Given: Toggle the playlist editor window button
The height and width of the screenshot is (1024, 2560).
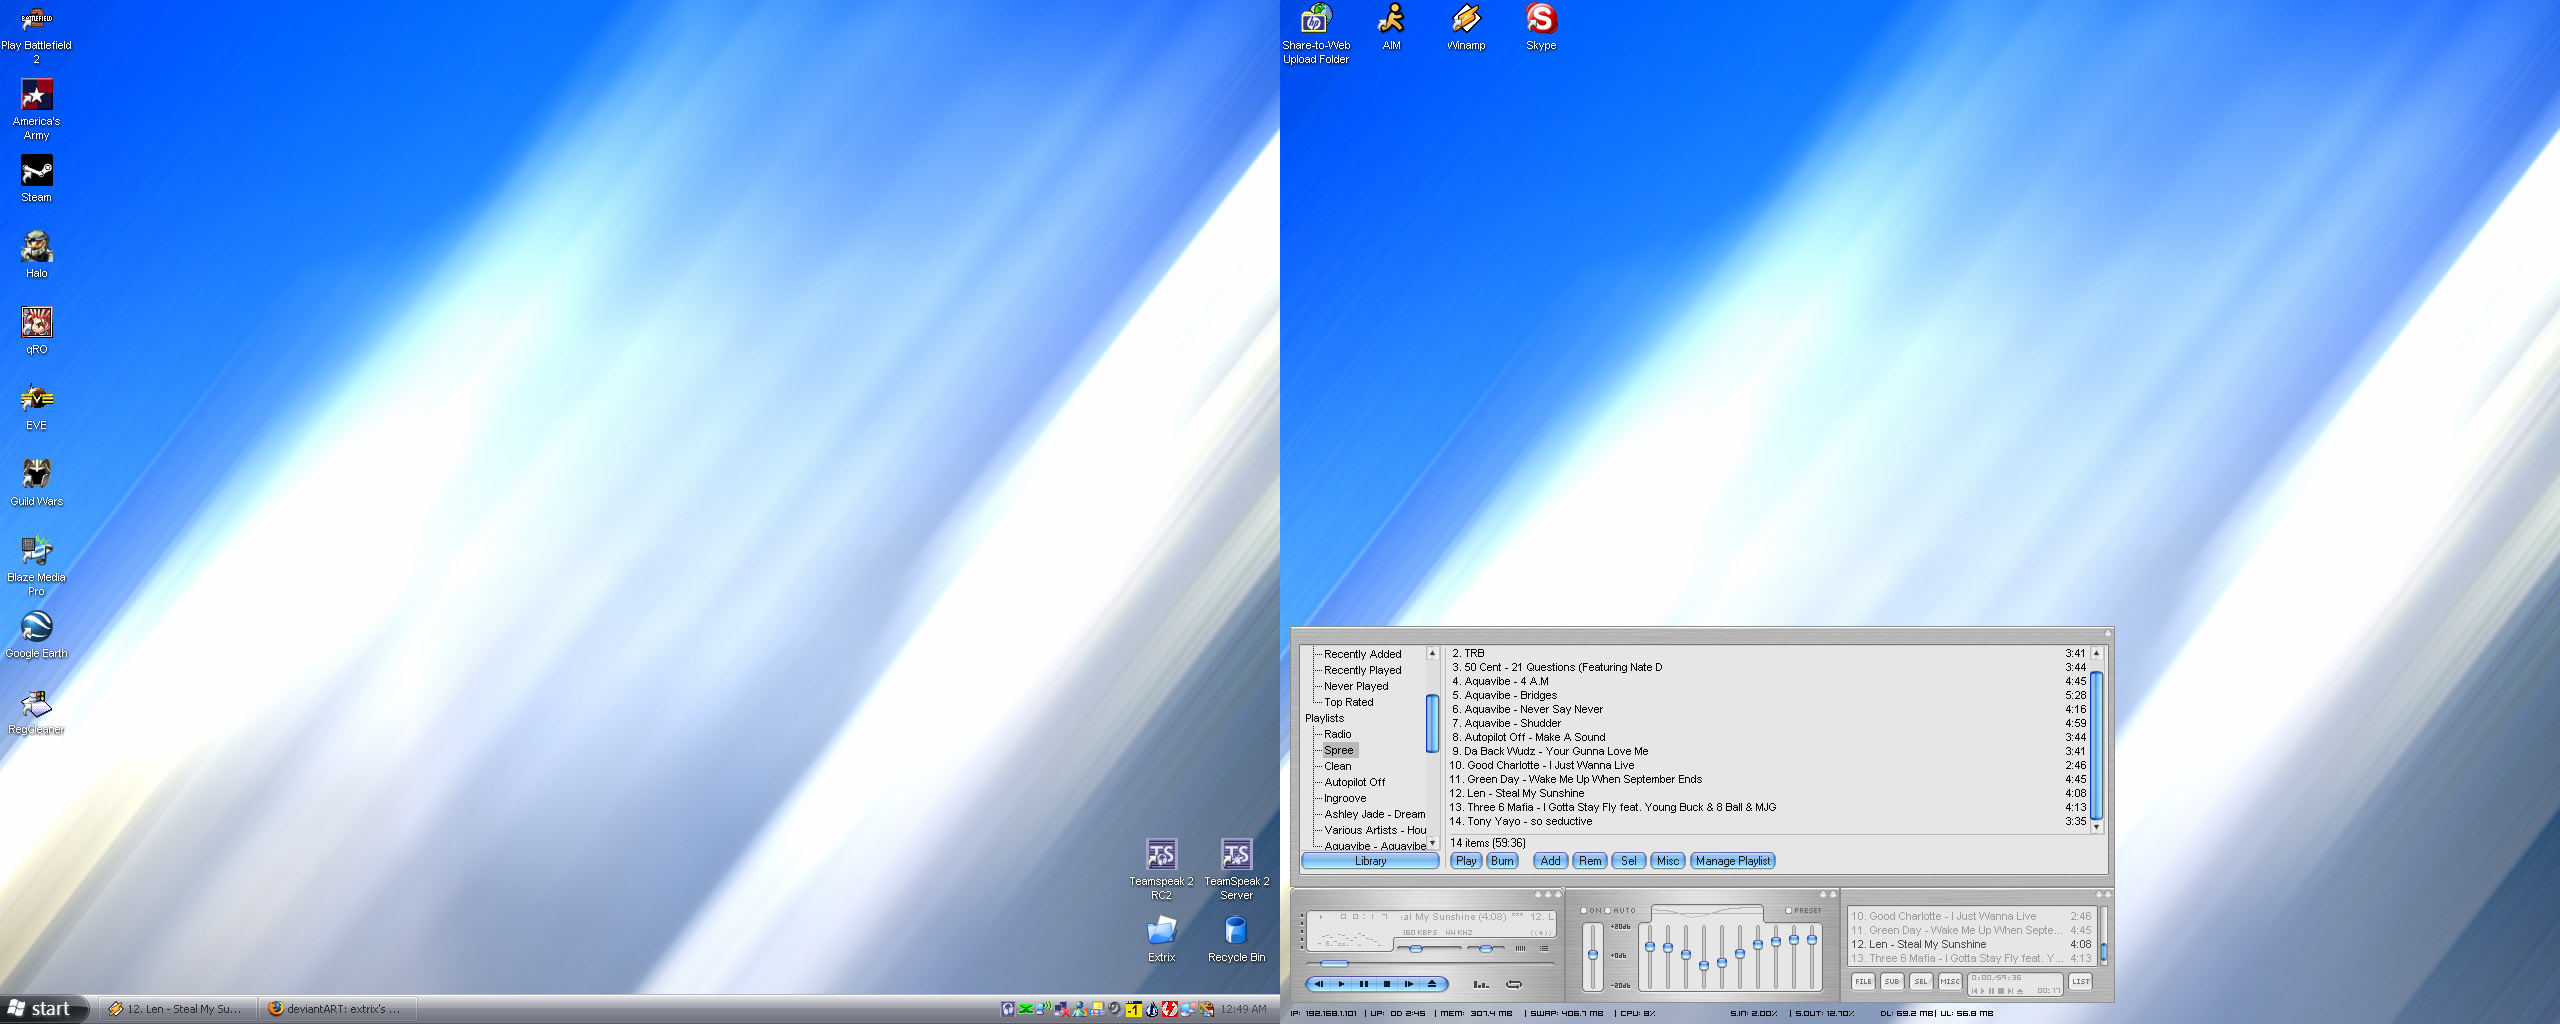Looking at the screenshot, I should click(1544, 948).
